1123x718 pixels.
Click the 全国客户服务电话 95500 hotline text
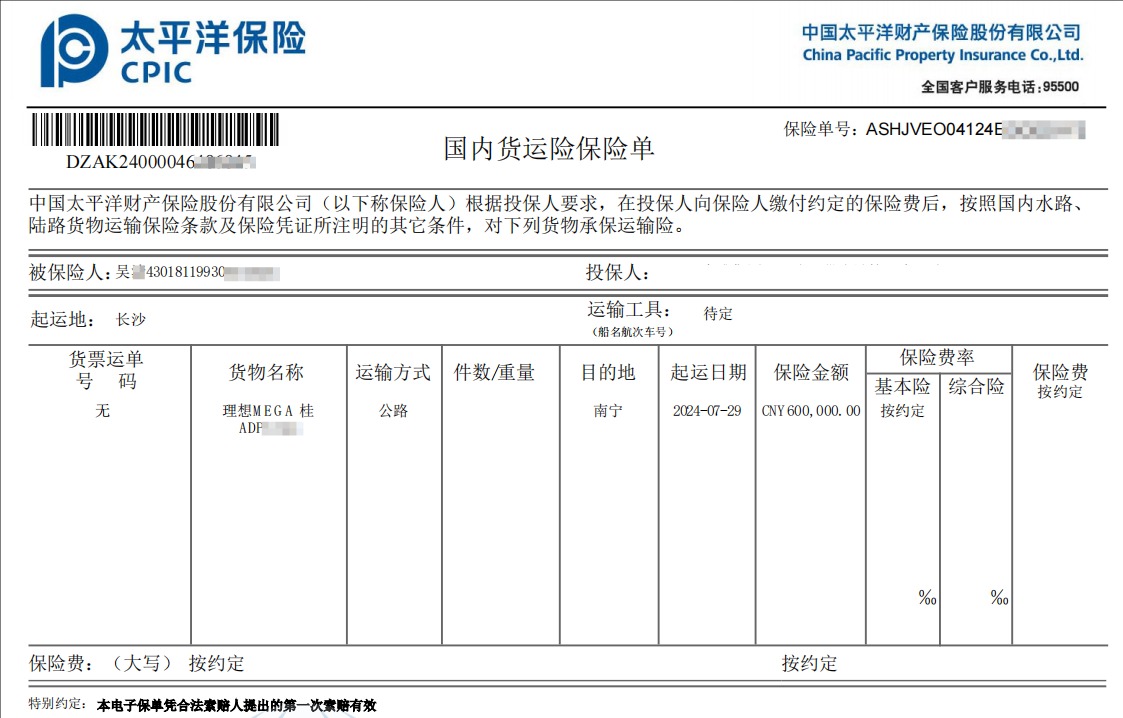pyautogui.click(x=999, y=87)
